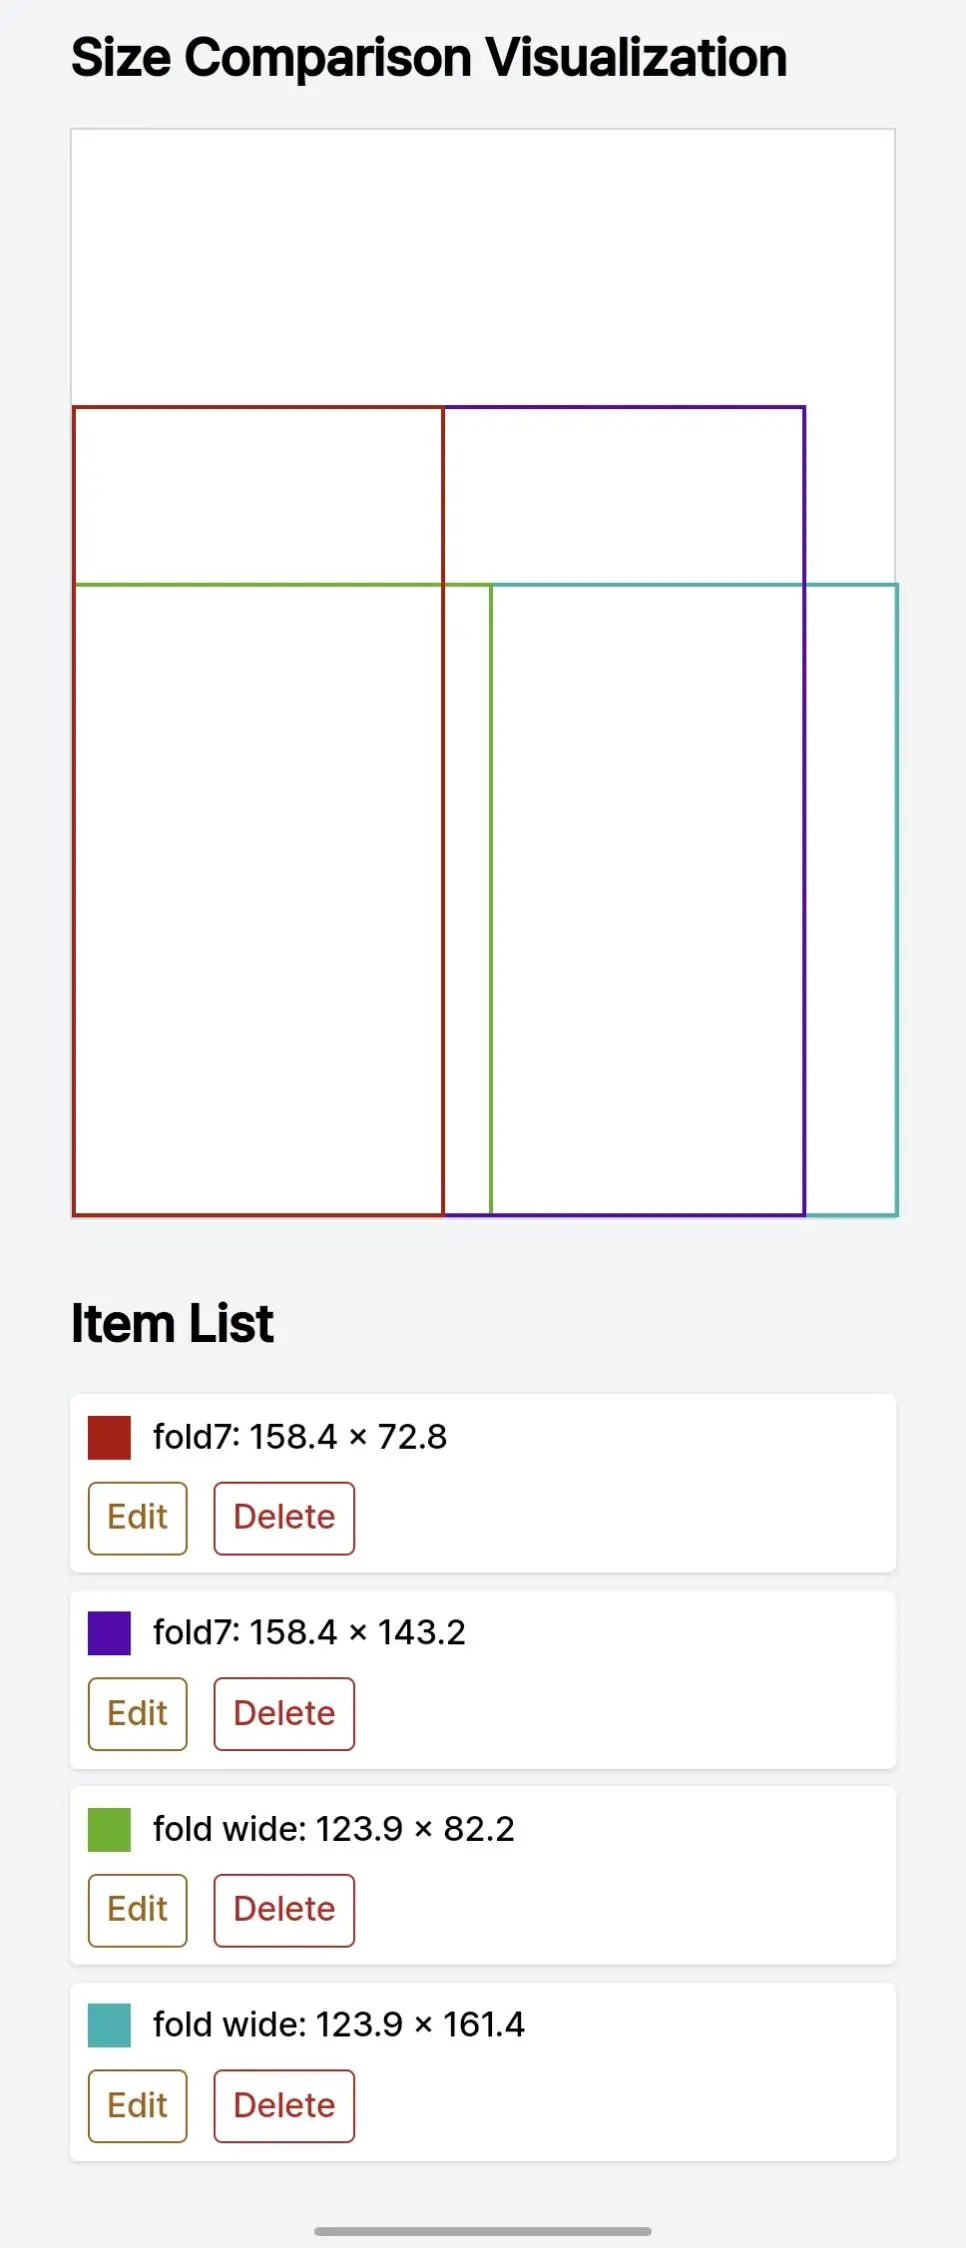Viewport: 966px width, 2248px height.
Task: Click the "fold7: 158.4 × 72.8" label
Action: click(x=299, y=1437)
